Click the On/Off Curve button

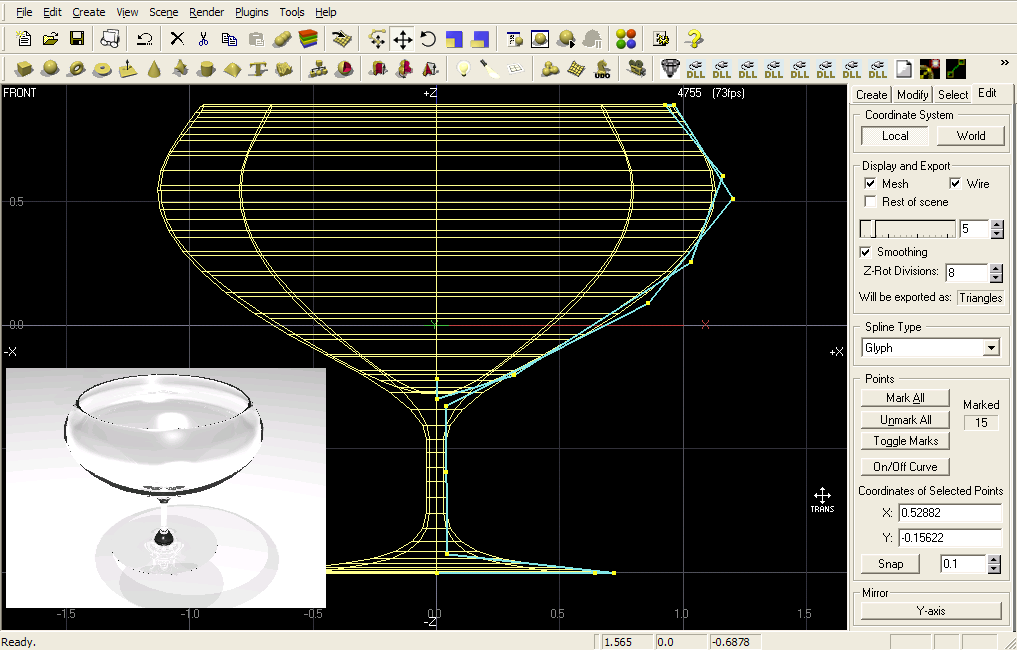point(905,467)
